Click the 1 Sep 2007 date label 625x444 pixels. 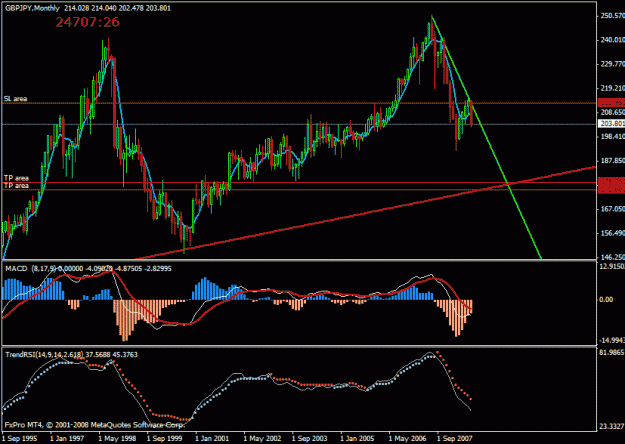click(455, 438)
